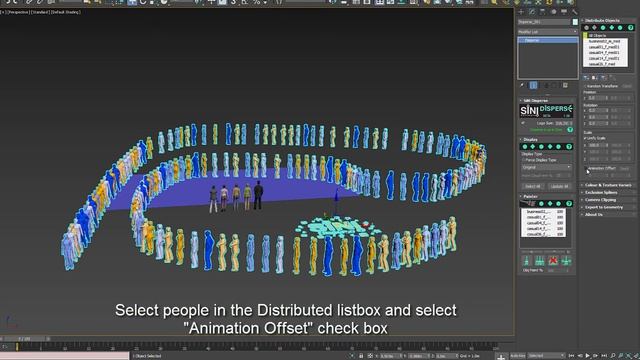Enable the Animation Offset checkbox

coord(586,168)
